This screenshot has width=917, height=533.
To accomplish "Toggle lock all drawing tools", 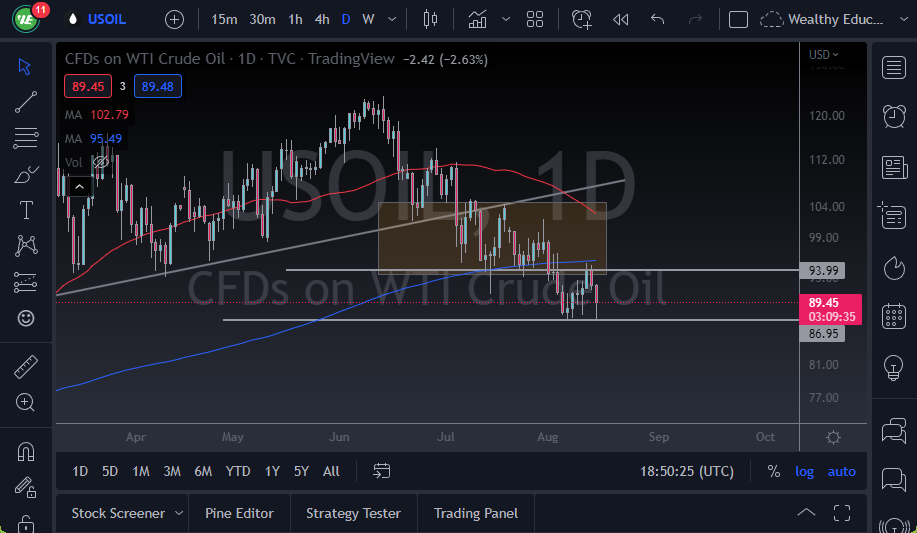I will [x=26, y=522].
